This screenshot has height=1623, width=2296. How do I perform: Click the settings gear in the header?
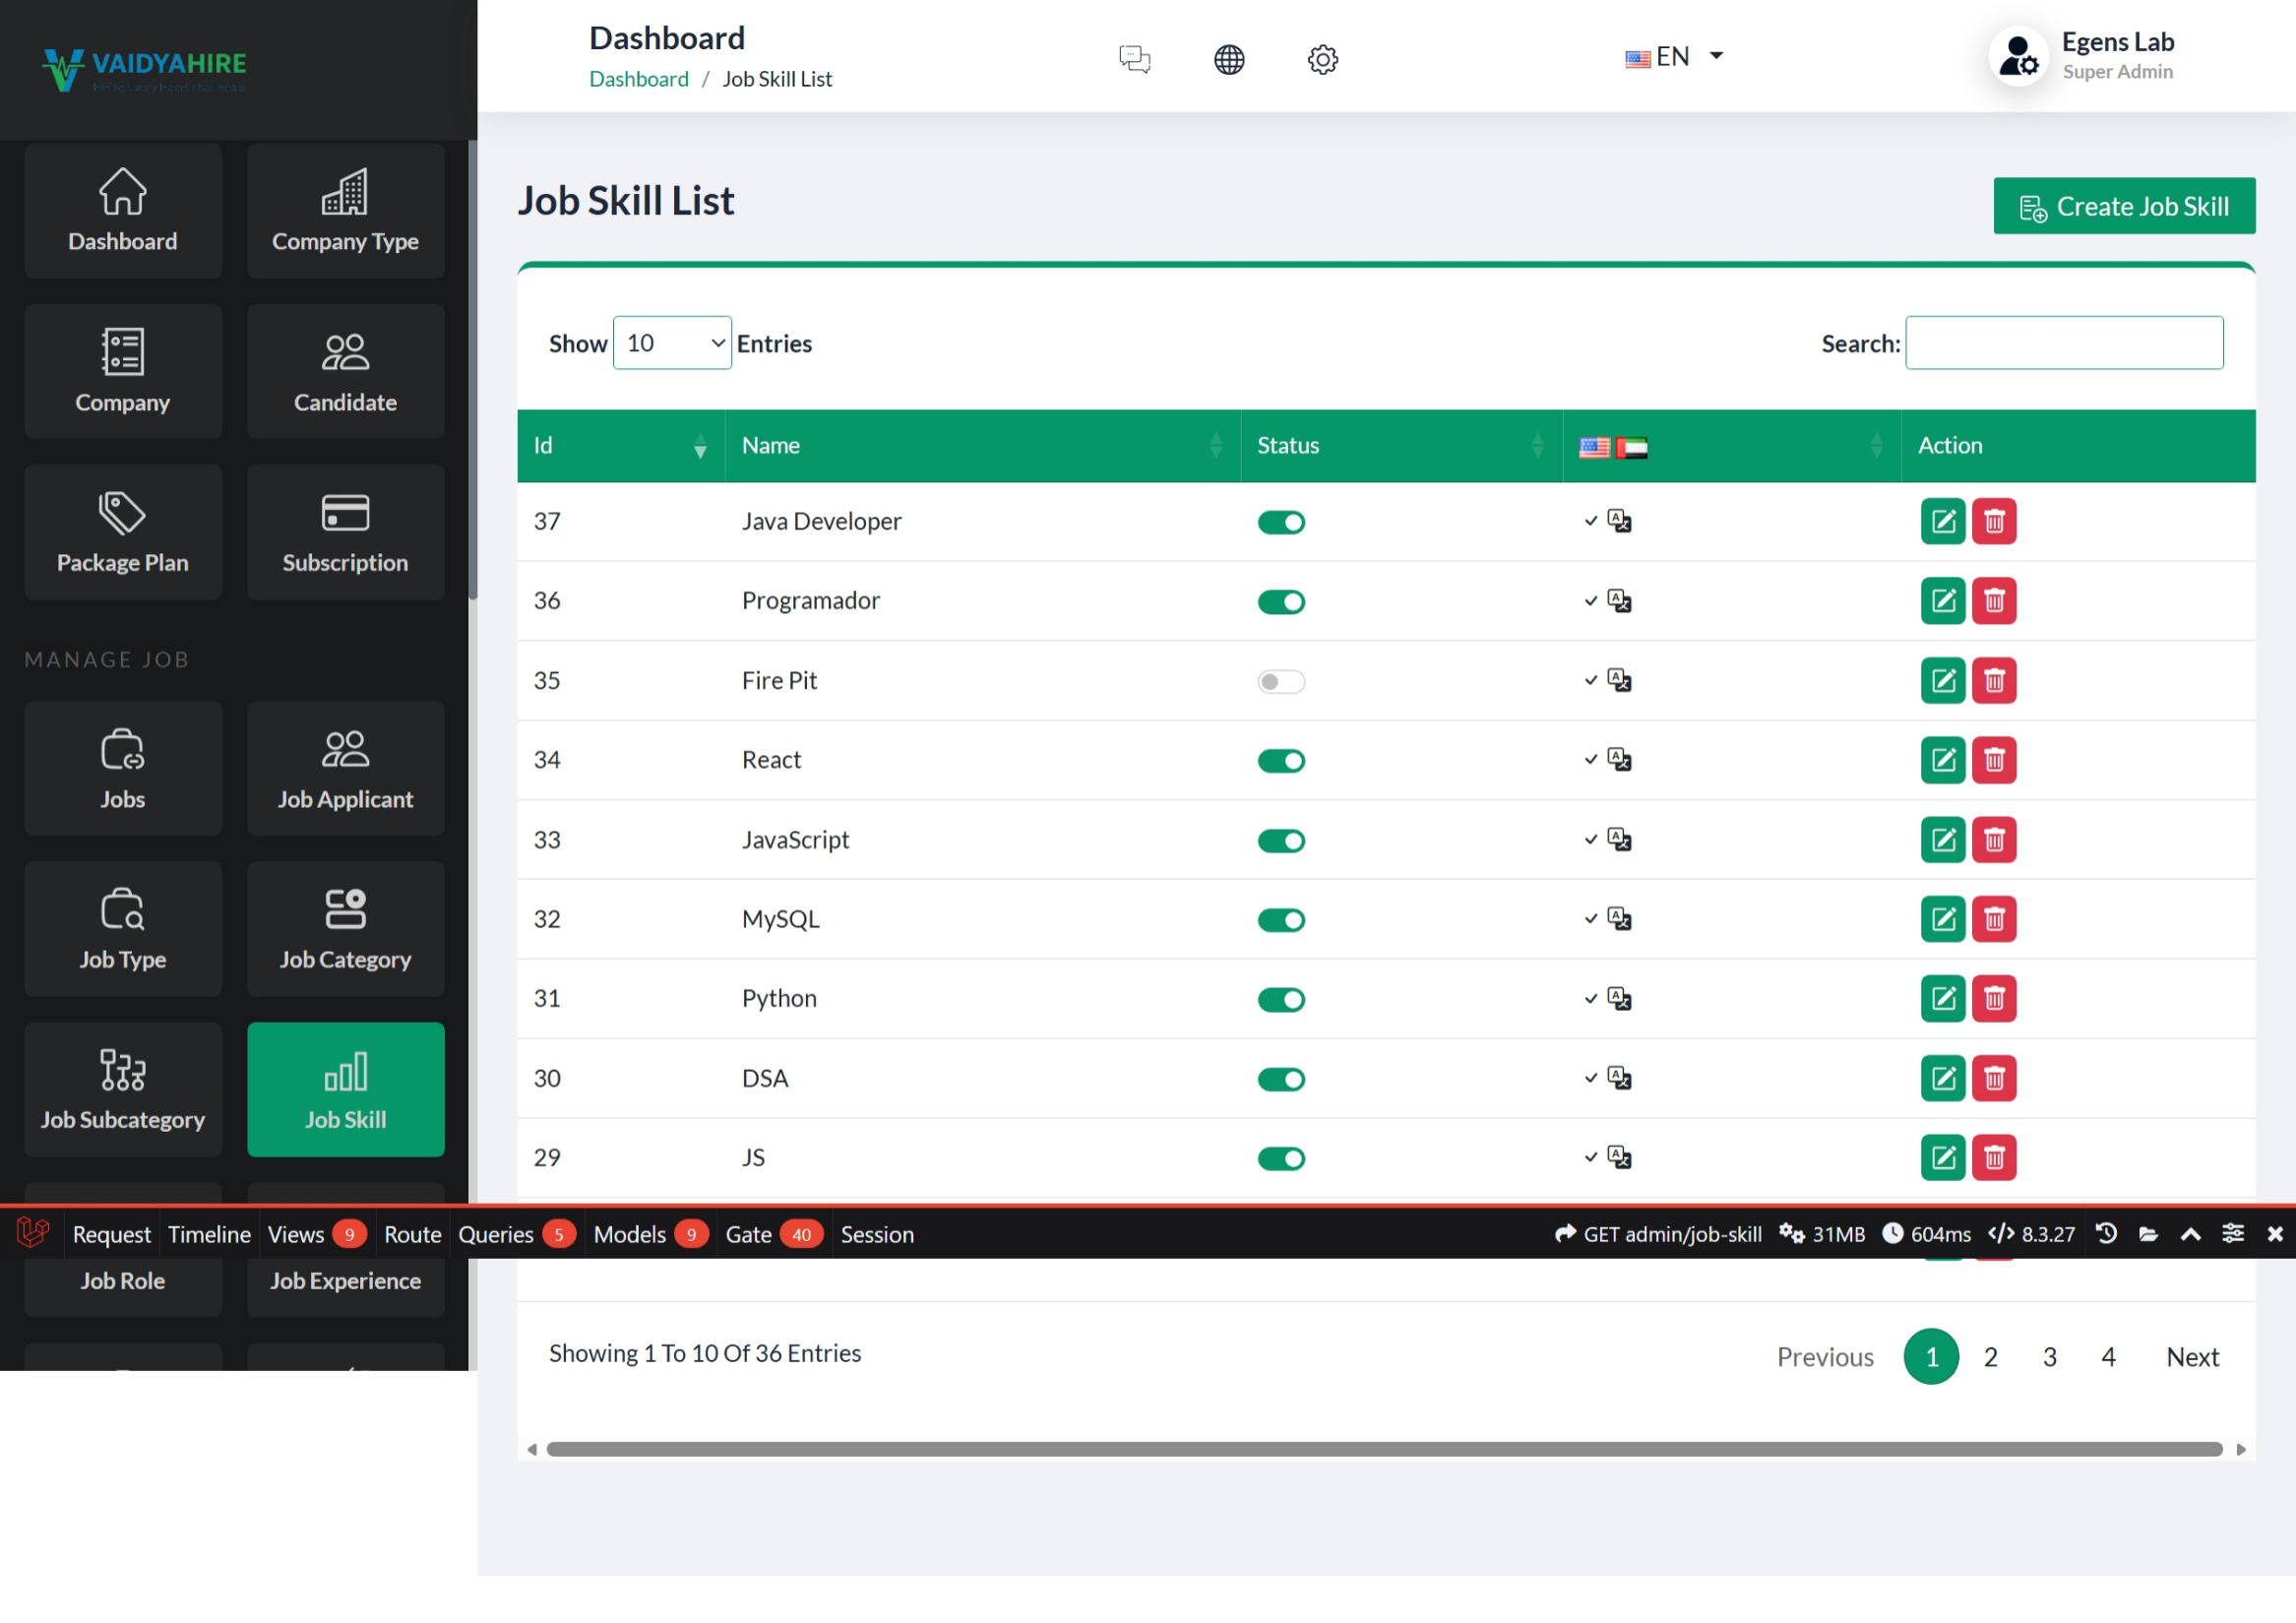tap(1322, 59)
